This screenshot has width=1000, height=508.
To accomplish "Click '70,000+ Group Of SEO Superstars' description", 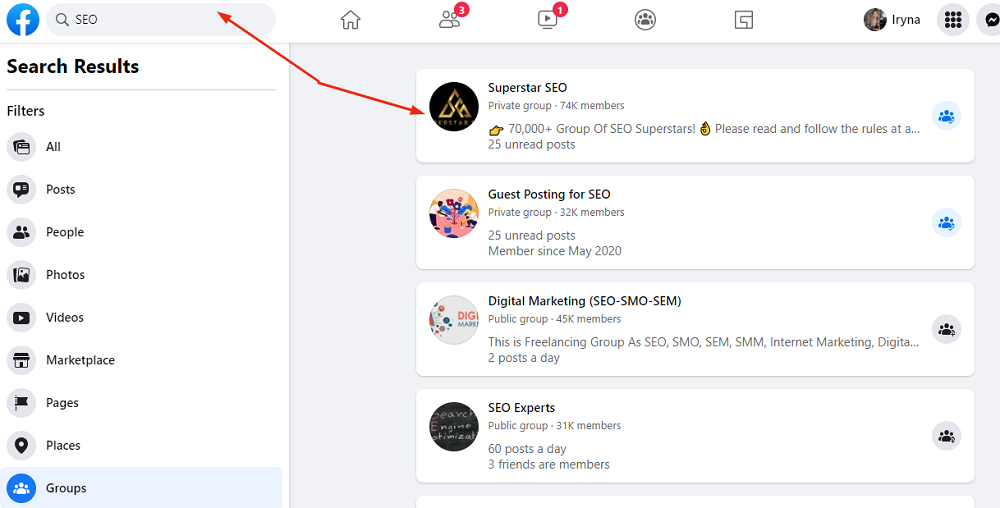I will [x=704, y=129].
